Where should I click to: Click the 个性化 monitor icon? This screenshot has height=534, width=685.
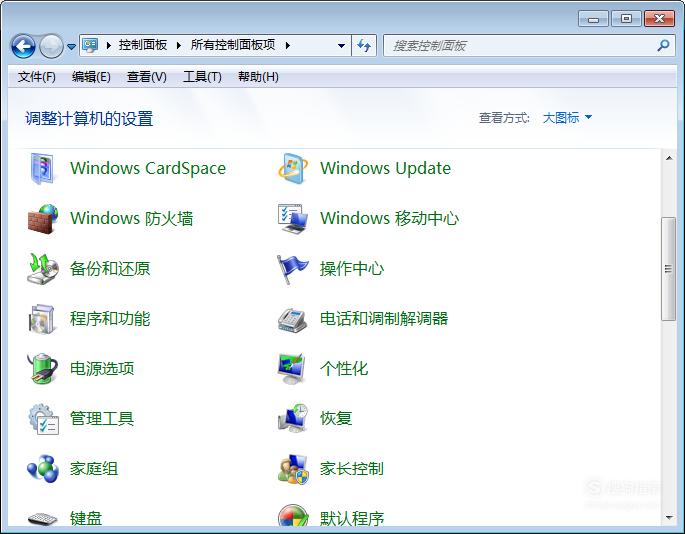coord(291,368)
